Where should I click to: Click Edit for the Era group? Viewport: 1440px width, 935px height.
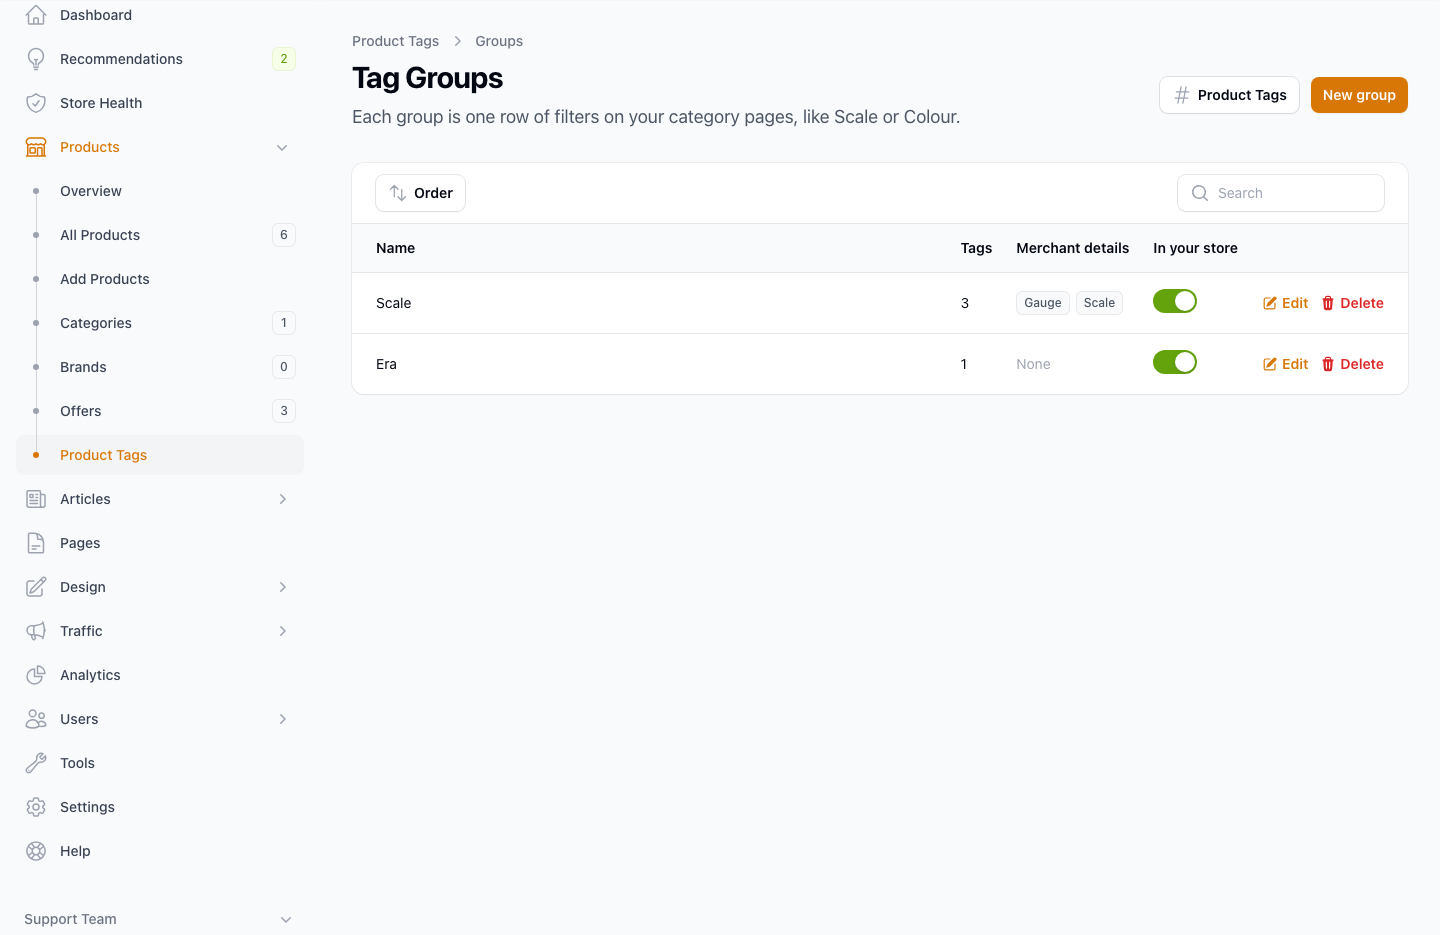click(1286, 364)
